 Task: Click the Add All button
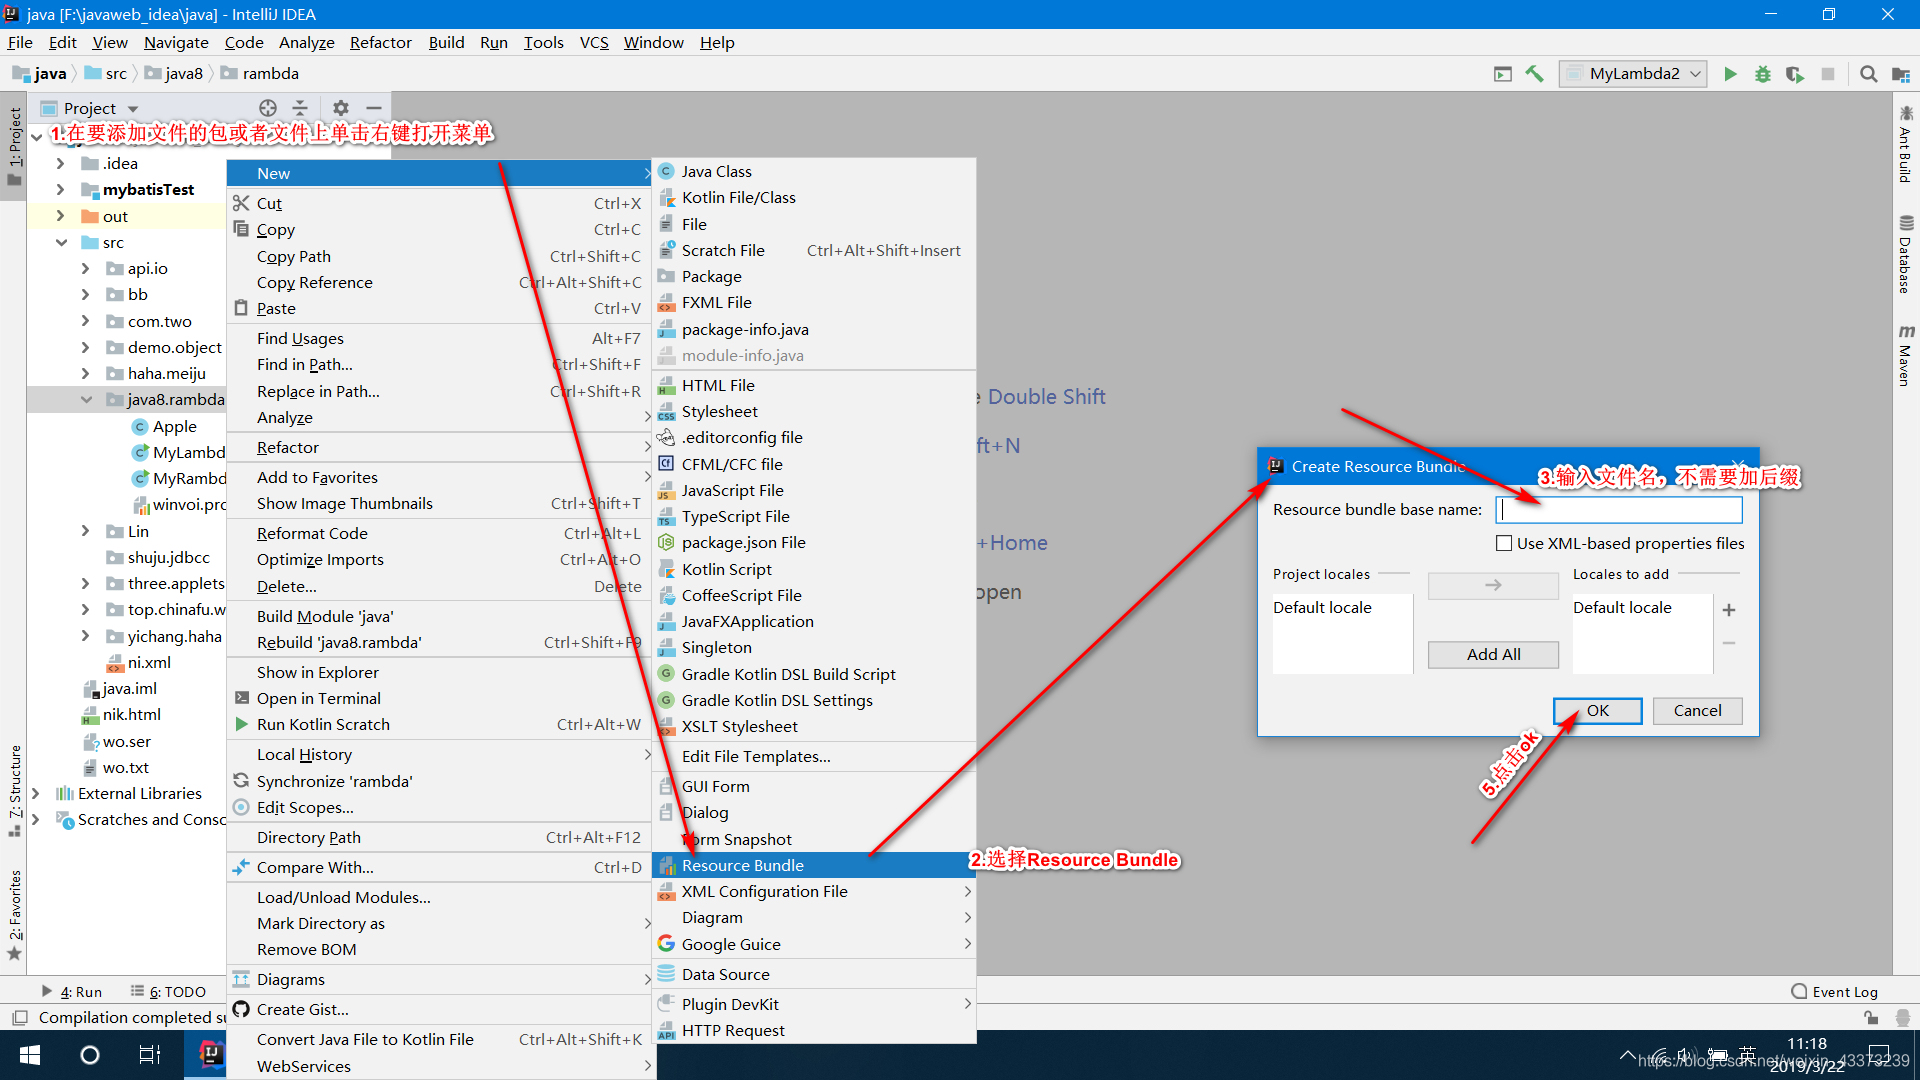(1493, 654)
